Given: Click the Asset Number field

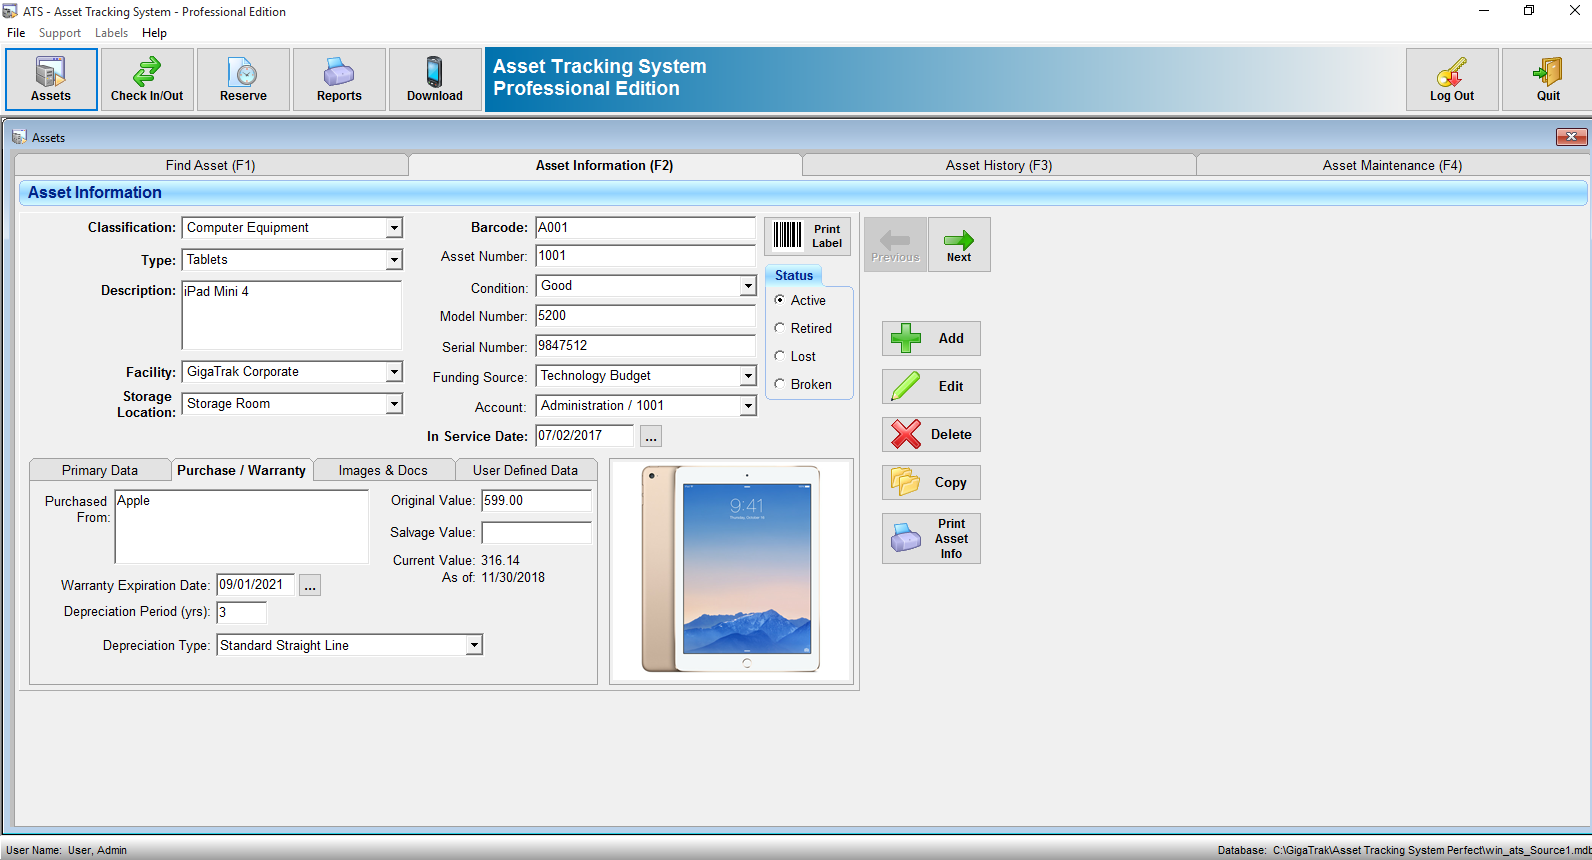Looking at the screenshot, I should (645, 256).
